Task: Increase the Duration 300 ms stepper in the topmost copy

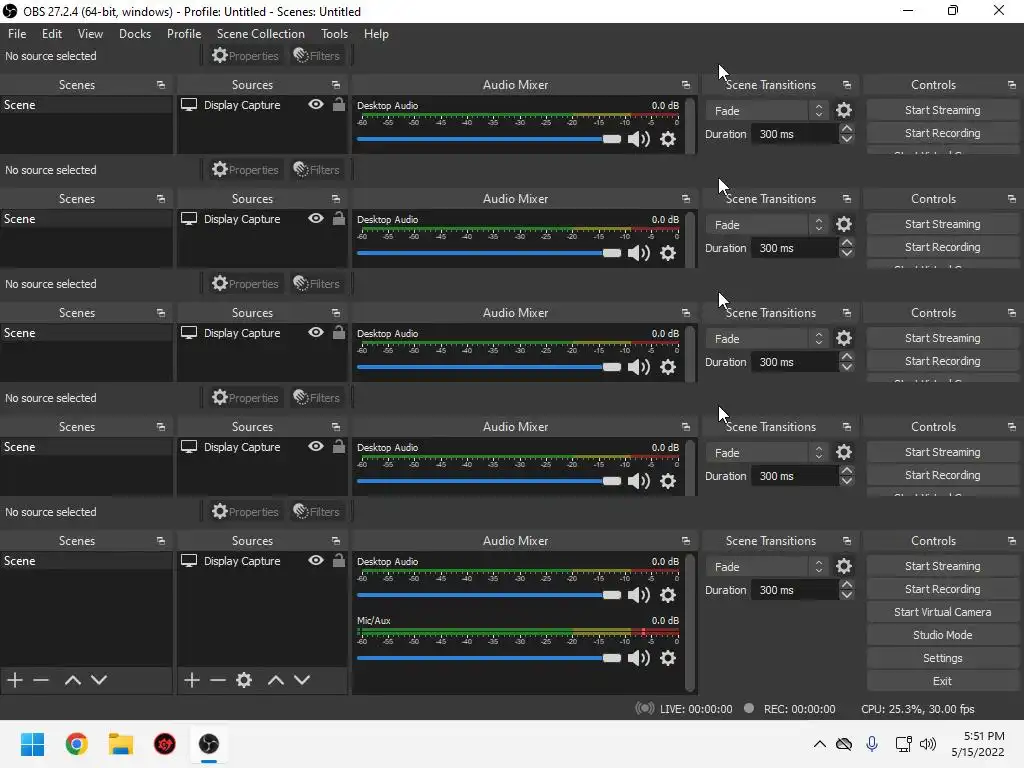Action: (846, 129)
